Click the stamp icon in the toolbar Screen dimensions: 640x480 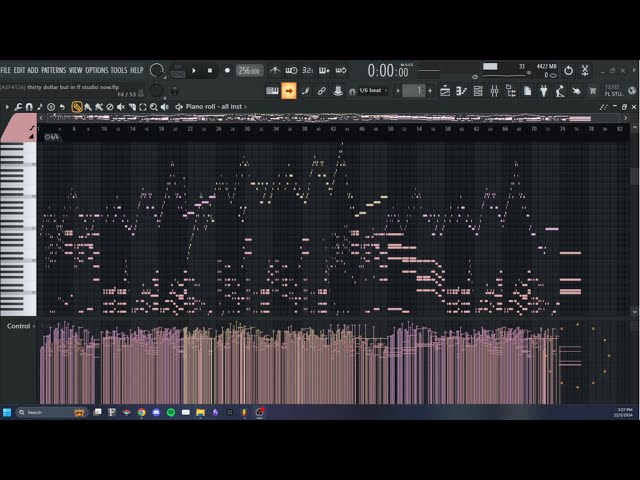(x=338, y=91)
